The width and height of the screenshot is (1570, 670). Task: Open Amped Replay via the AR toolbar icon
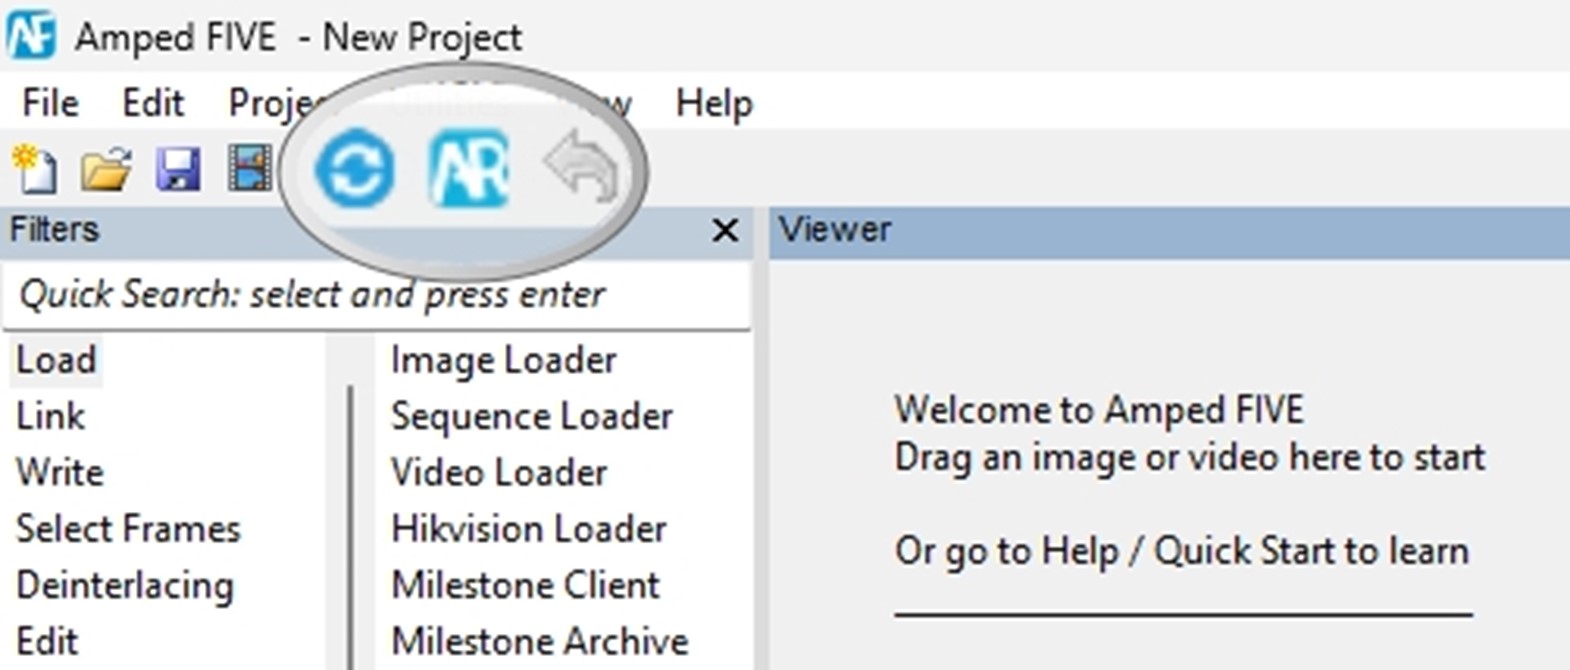click(x=470, y=170)
